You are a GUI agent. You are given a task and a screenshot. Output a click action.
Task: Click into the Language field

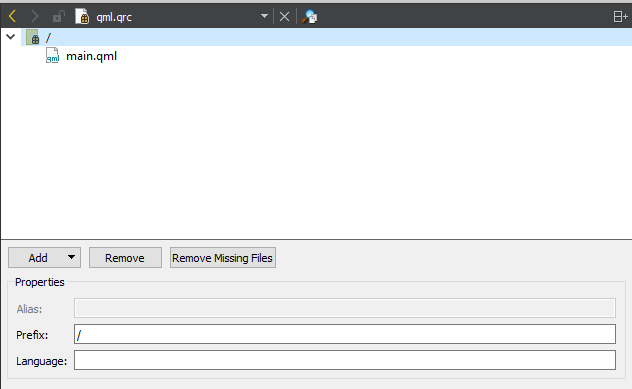tap(345, 360)
